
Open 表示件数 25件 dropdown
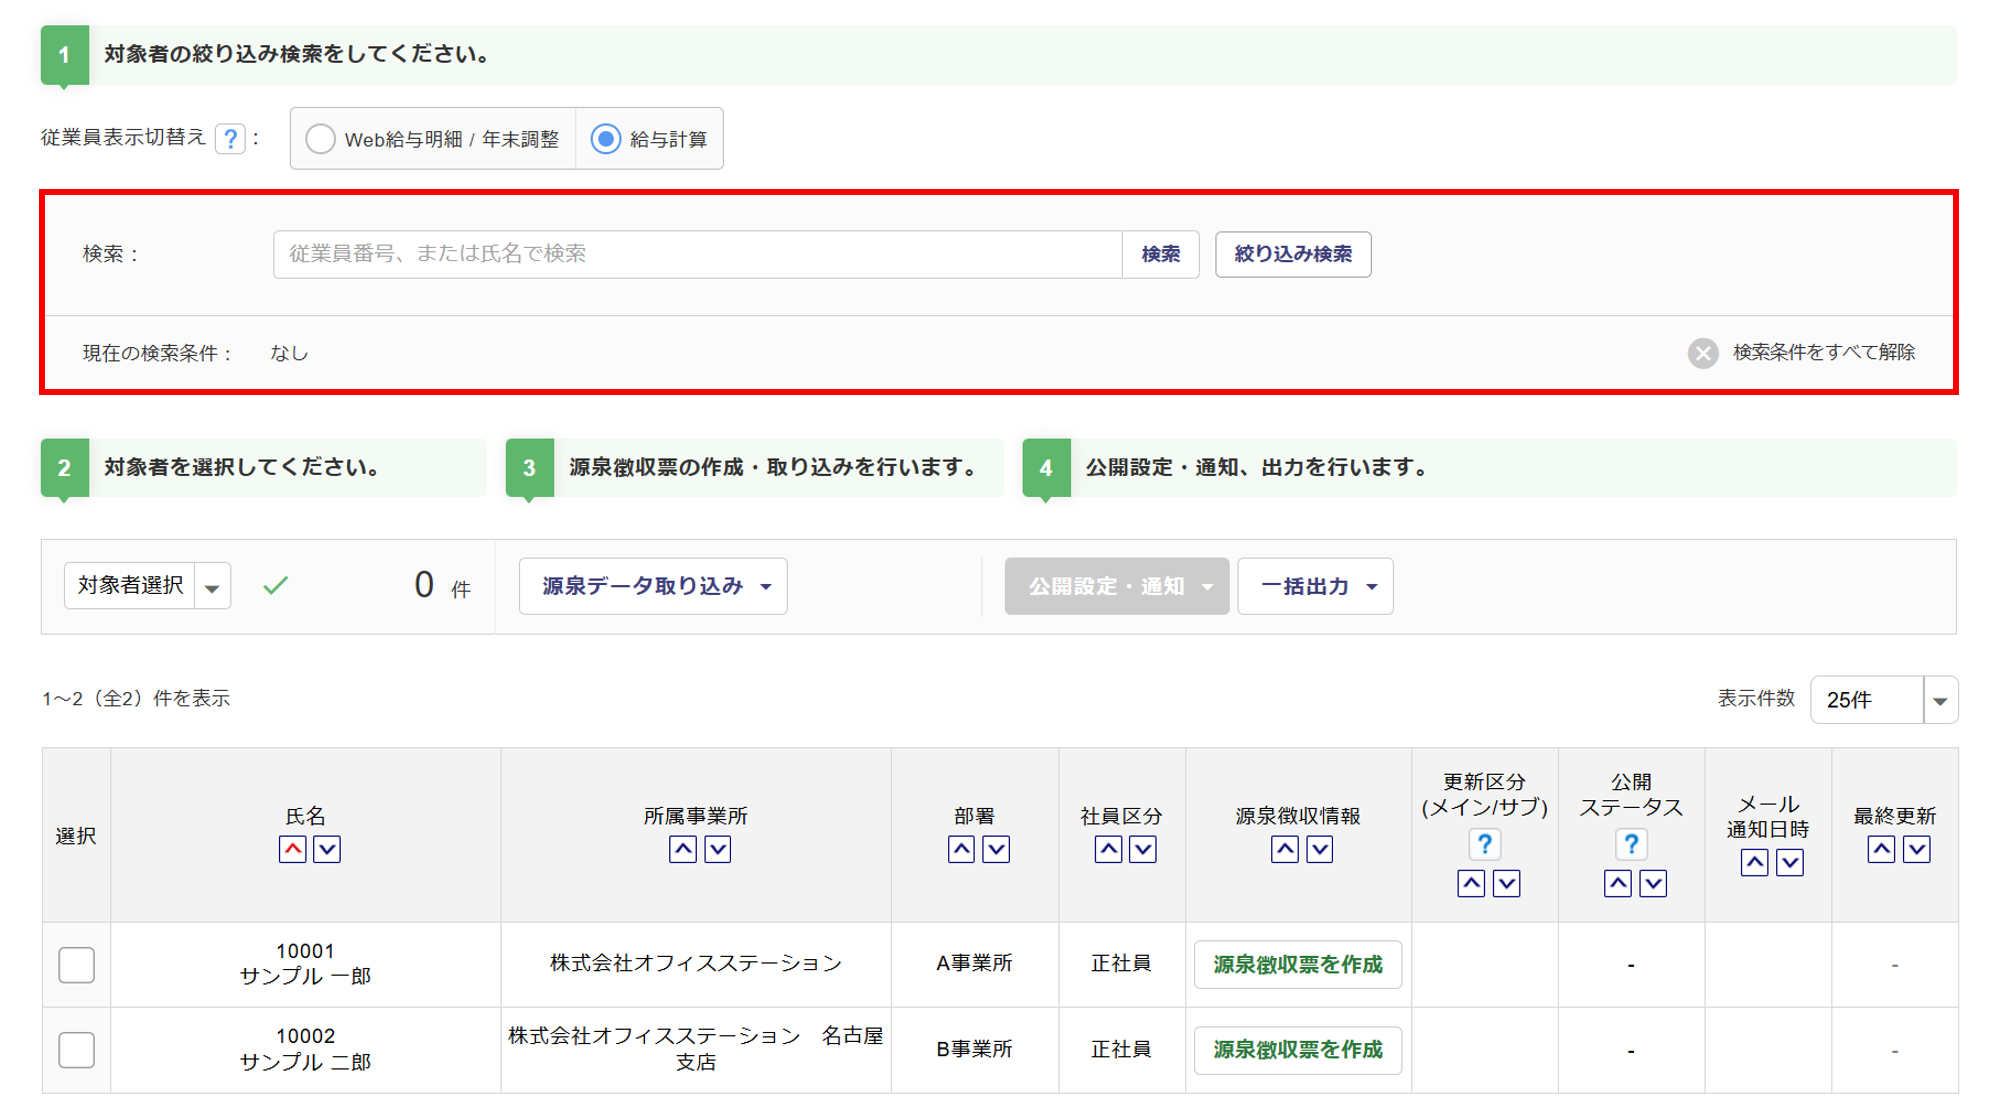click(x=1883, y=700)
